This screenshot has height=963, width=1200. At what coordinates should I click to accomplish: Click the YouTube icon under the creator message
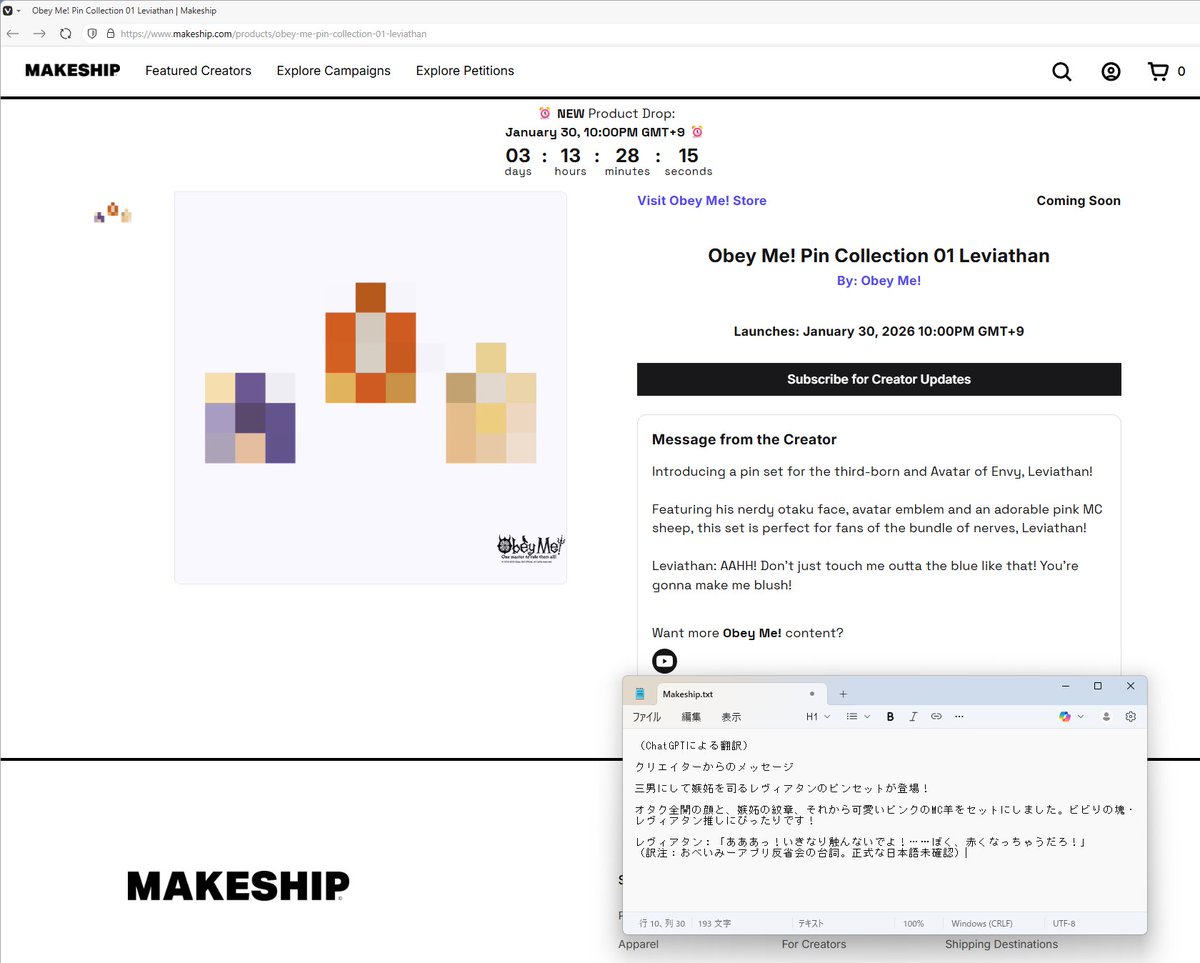[664, 661]
